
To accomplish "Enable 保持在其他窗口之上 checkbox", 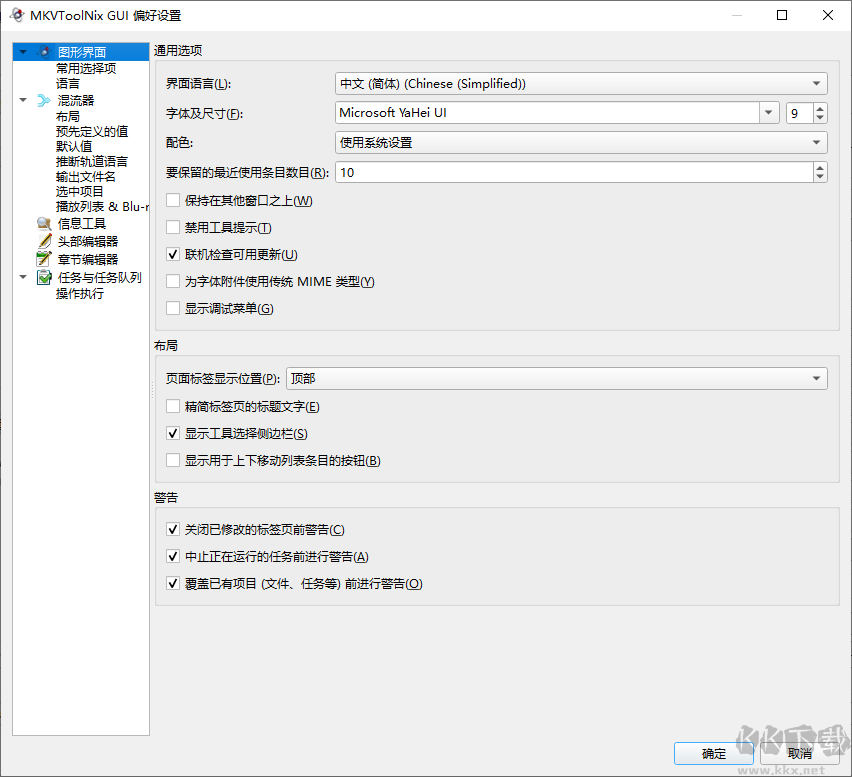I will point(173,200).
